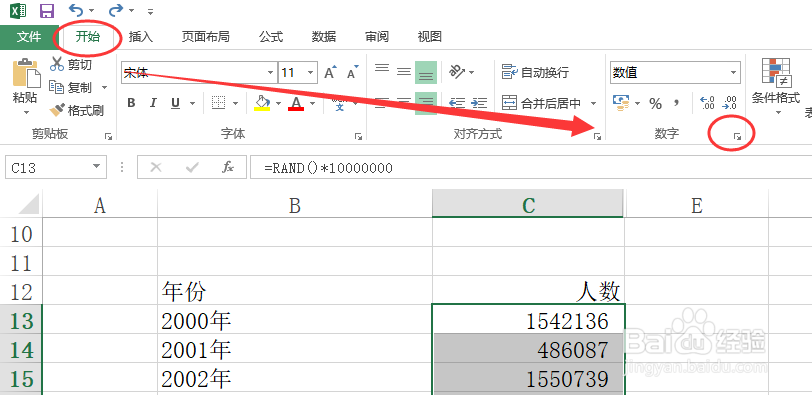Expand the 合并后居中 dropdown arrow
This screenshot has width=812, height=395.
tap(593, 104)
